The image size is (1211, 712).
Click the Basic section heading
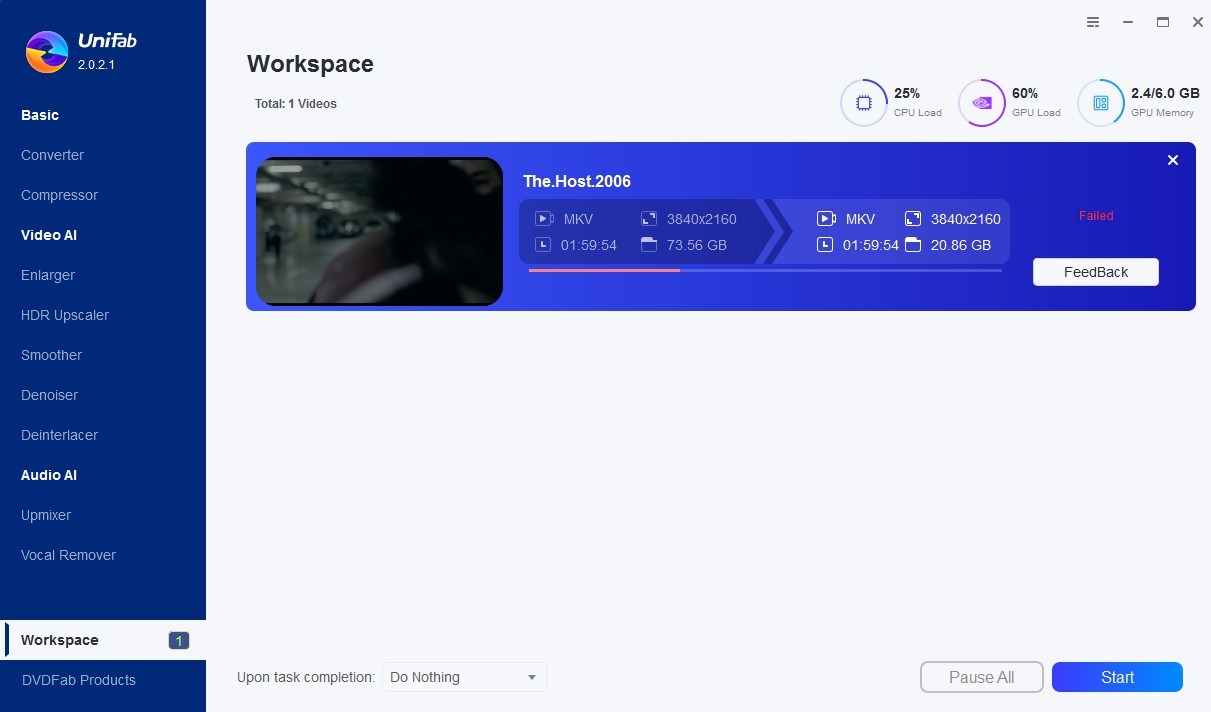coord(40,115)
